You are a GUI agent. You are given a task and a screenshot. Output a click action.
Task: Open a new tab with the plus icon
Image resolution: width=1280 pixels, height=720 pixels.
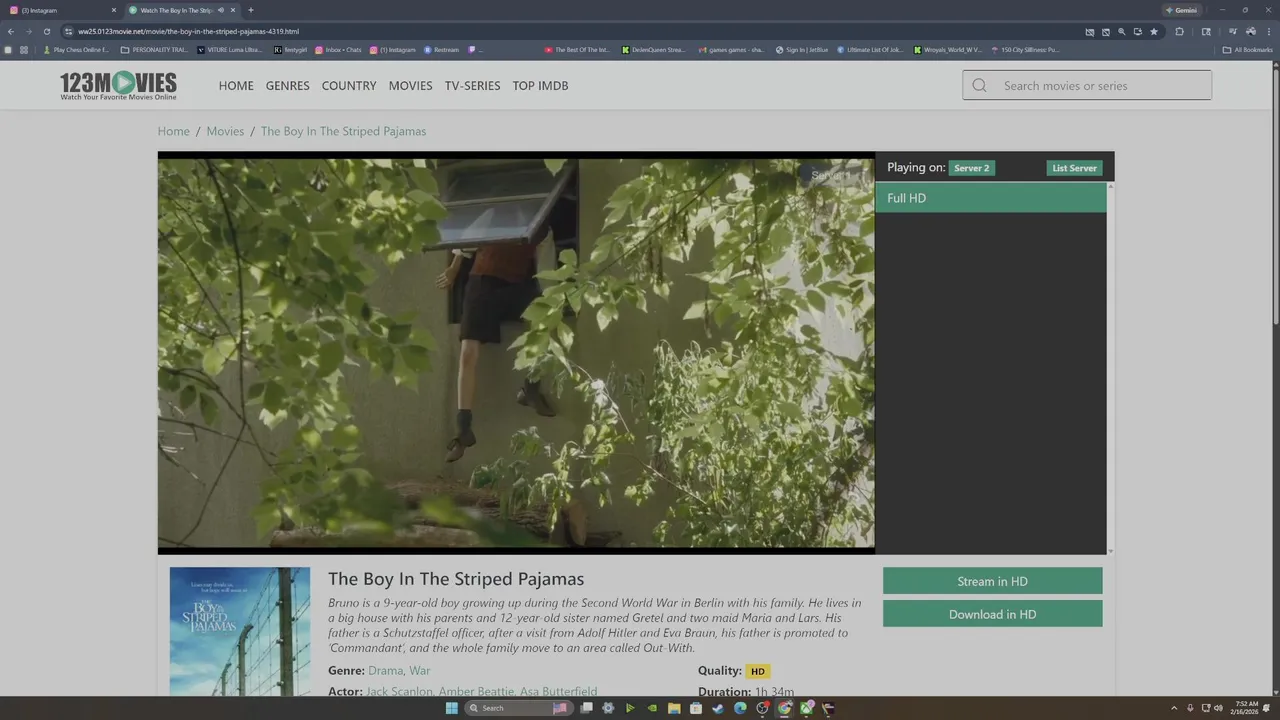[x=250, y=10]
